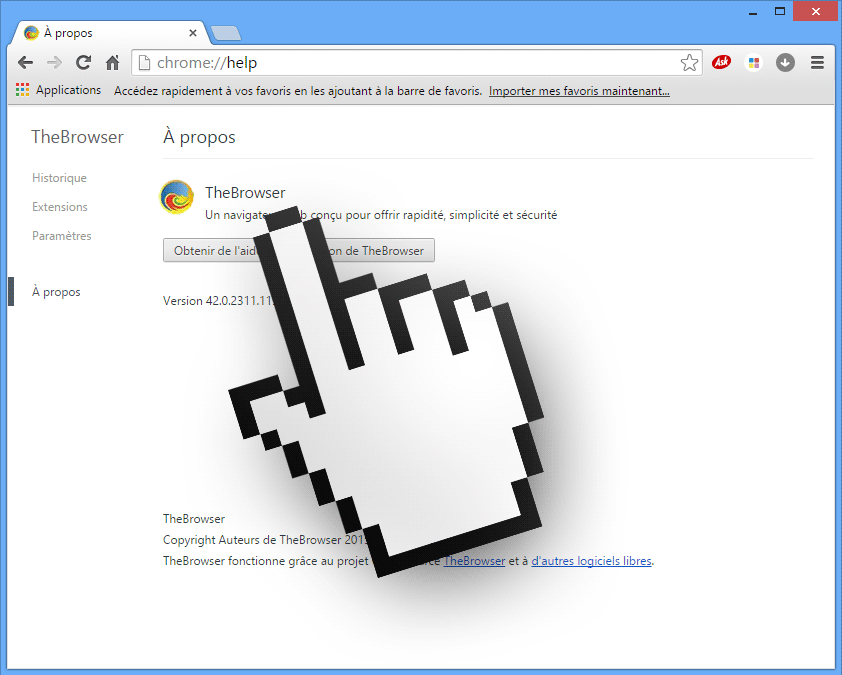
Task: Click Importer mes favoris maintenant link
Action: [x=579, y=91]
